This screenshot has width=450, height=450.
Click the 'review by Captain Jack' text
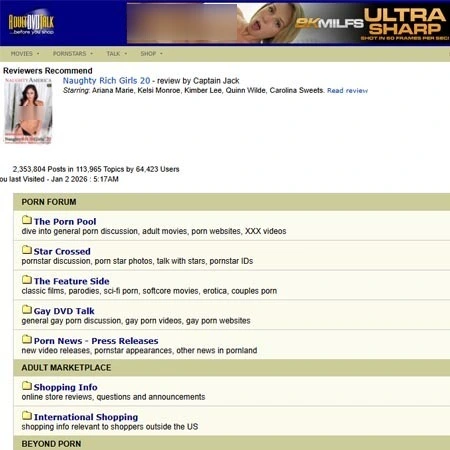198,81
